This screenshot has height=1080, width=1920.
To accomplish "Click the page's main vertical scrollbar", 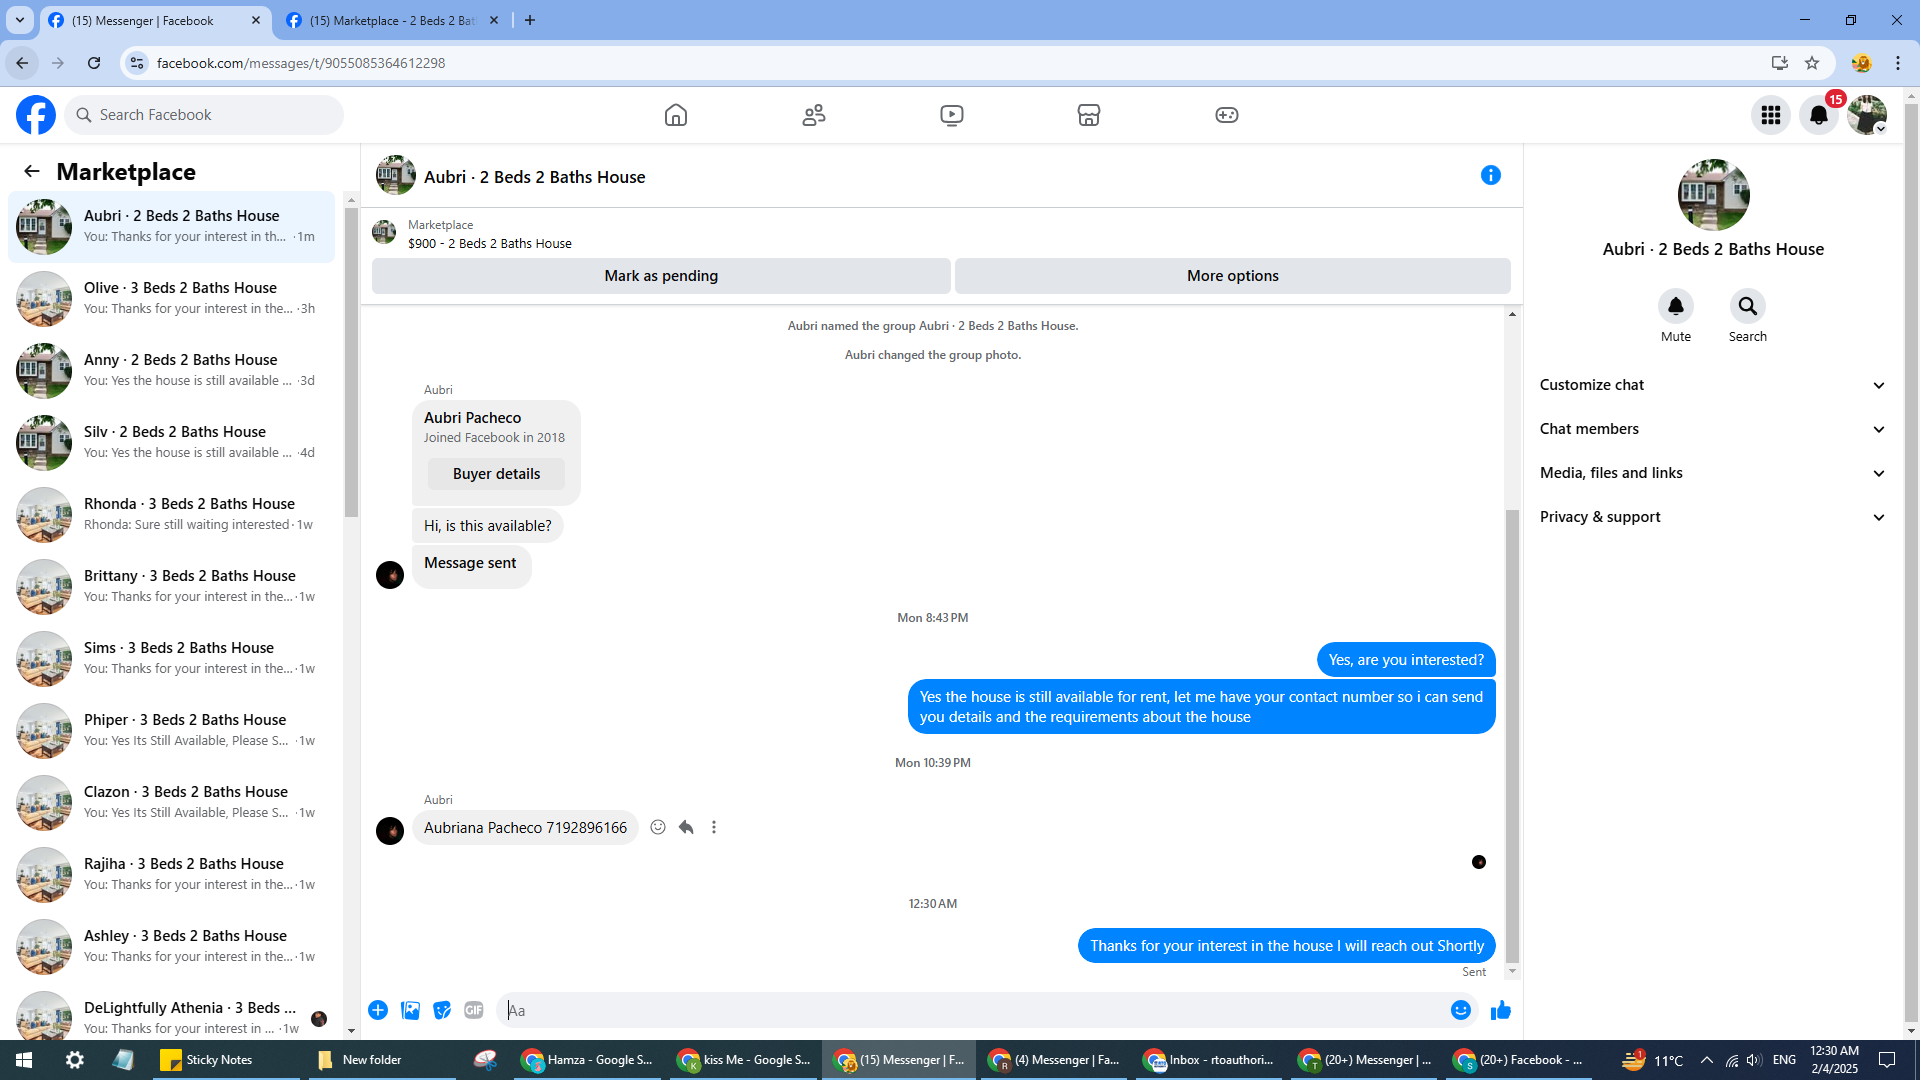I will pos(1911,560).
